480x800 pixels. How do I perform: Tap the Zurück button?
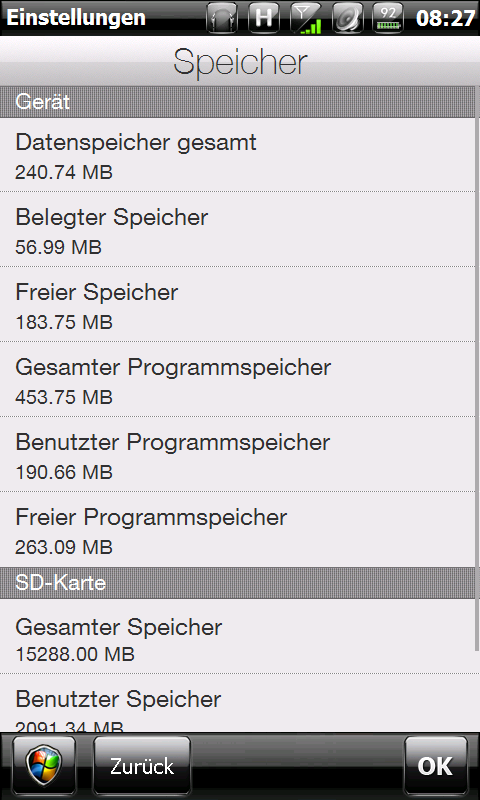(142, 765)
